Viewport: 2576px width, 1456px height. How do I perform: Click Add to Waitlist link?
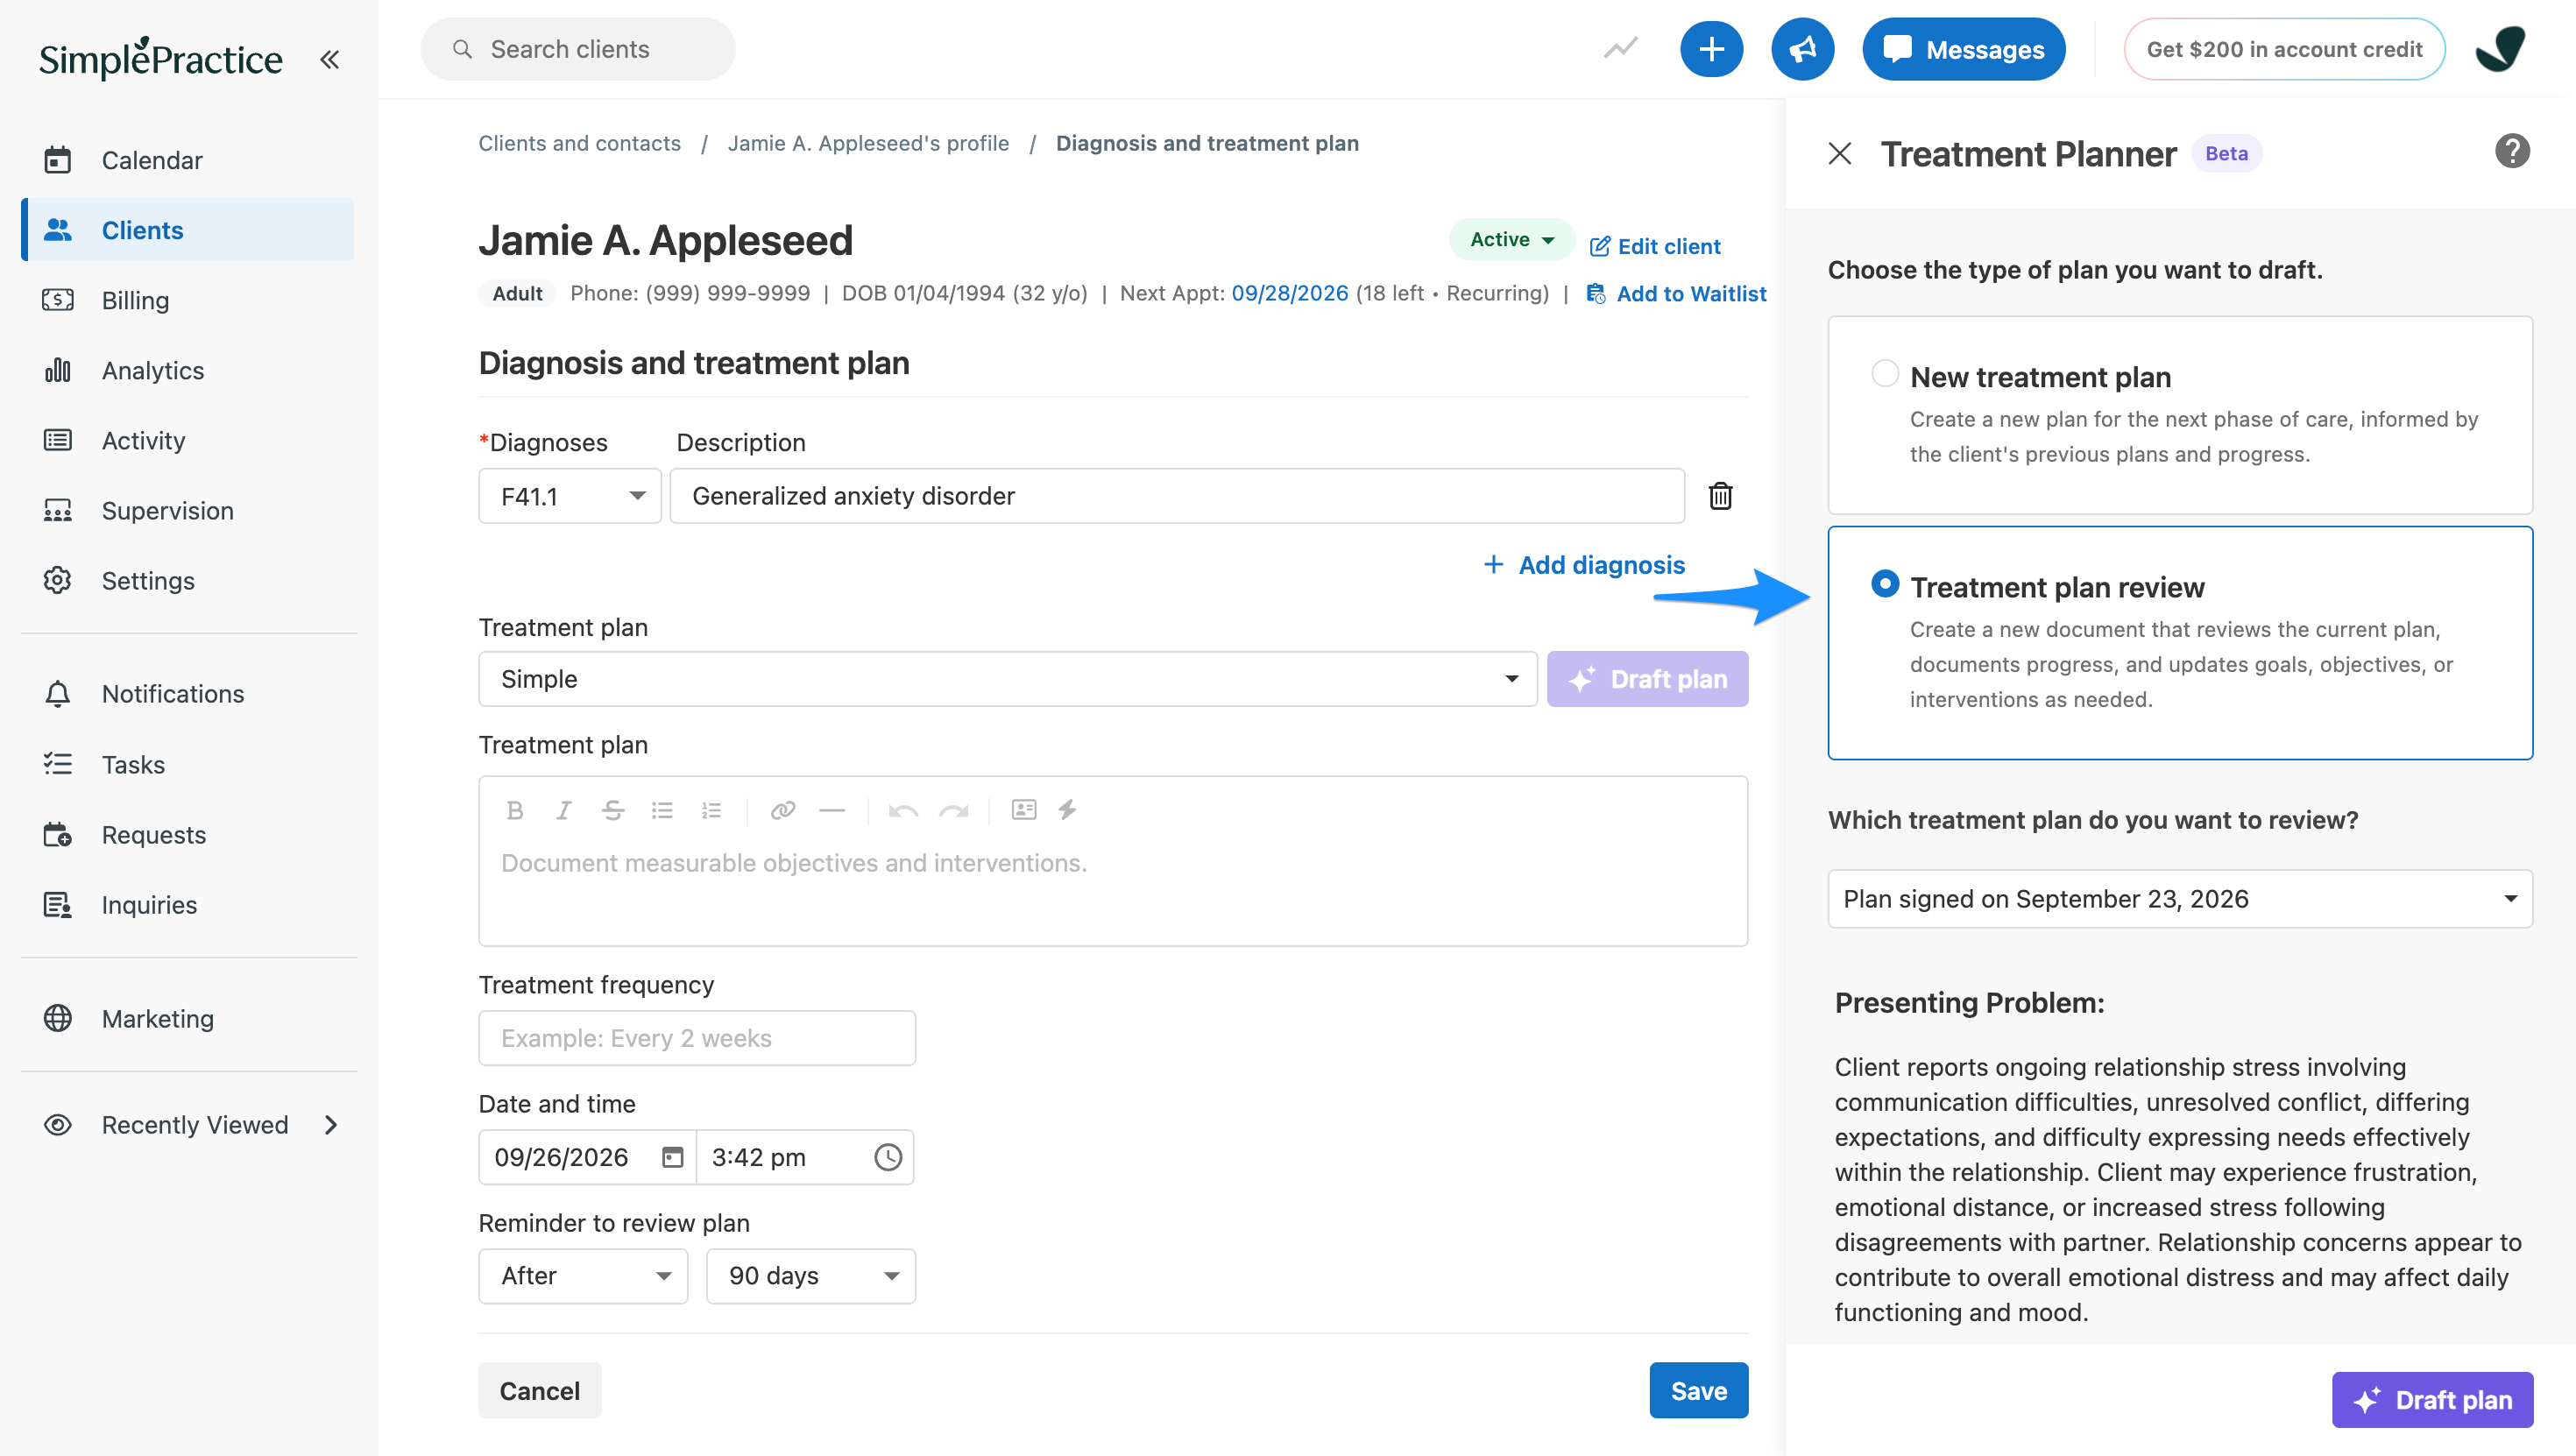pos(1676,294)
